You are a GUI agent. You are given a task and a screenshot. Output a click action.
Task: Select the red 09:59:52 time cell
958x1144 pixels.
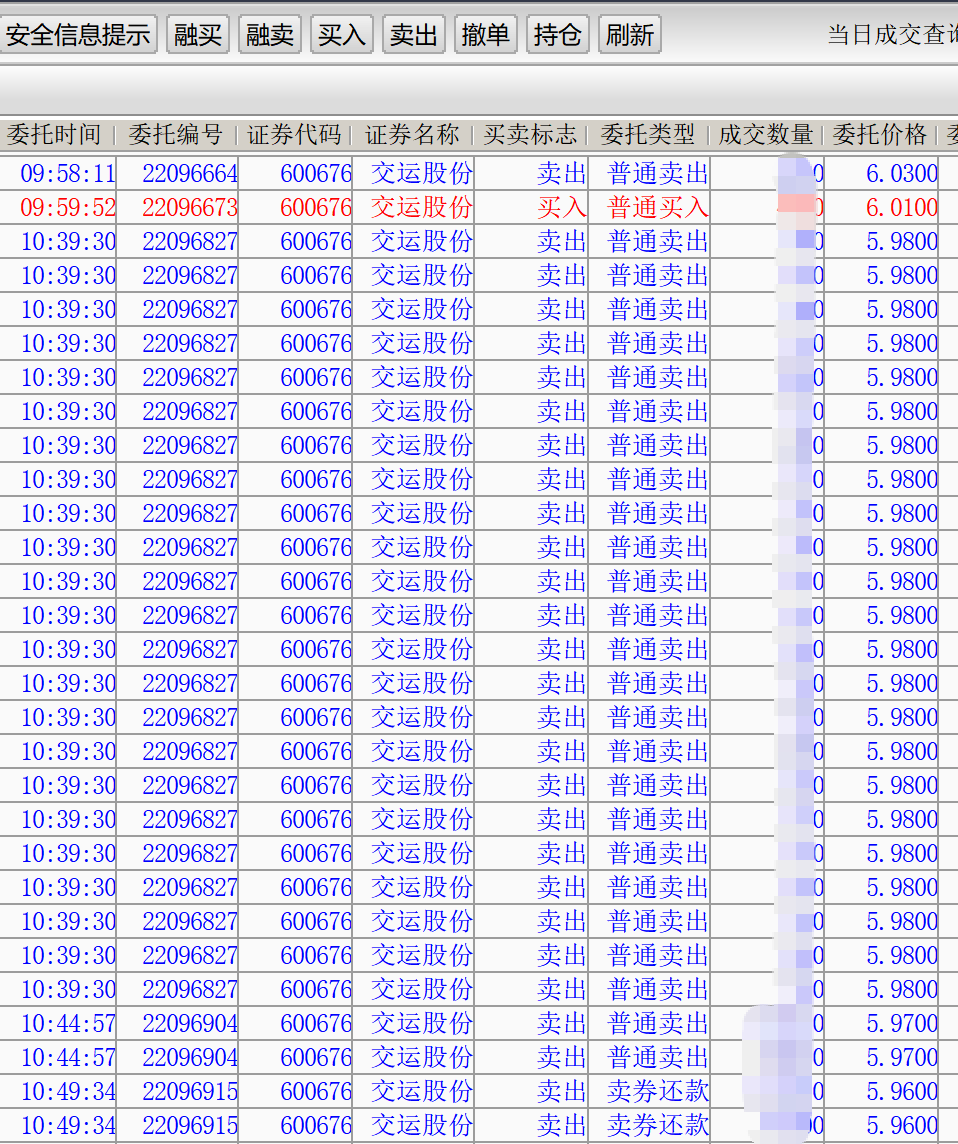point(68,208)
